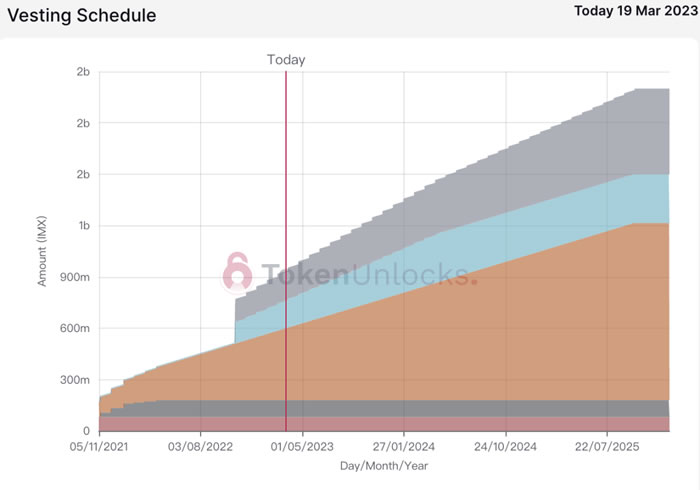Click the 24/10/2024 date tick label

(x=505, y=446)
